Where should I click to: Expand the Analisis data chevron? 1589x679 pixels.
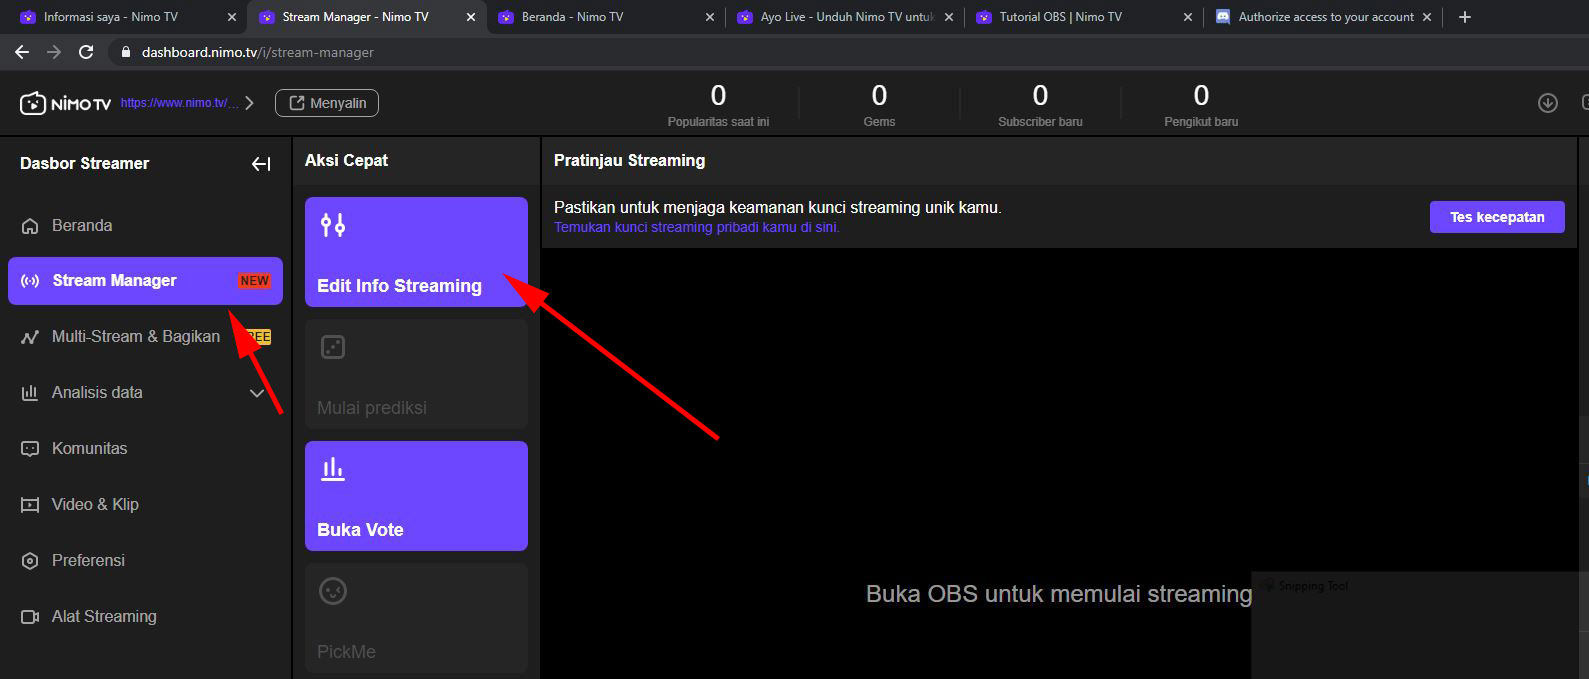[257, 393]
